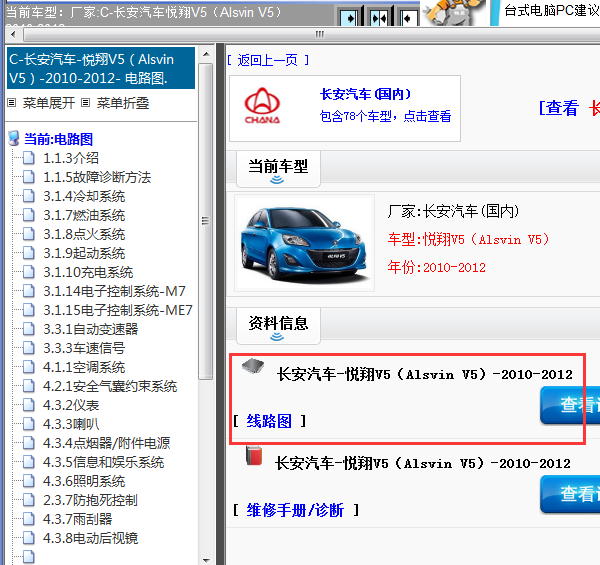Screen dimensions: 600x565
Task: Click the center-split pane toolbar icon
Action: [379, 17]
